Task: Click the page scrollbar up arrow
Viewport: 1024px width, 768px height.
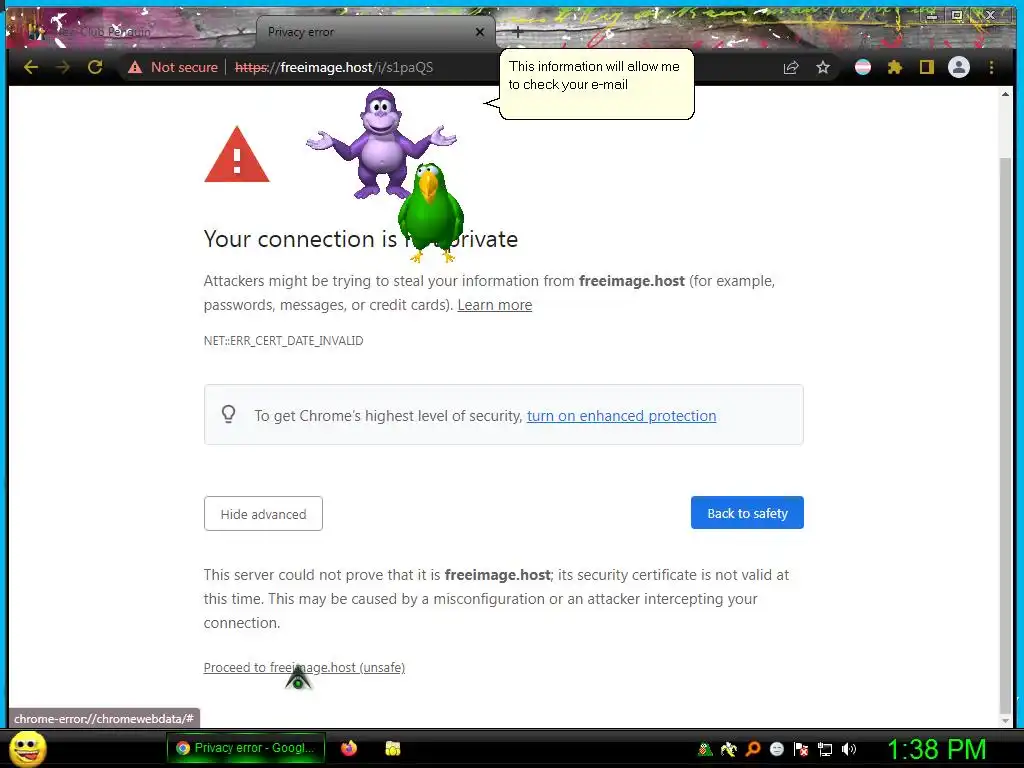Action: 1006,95
